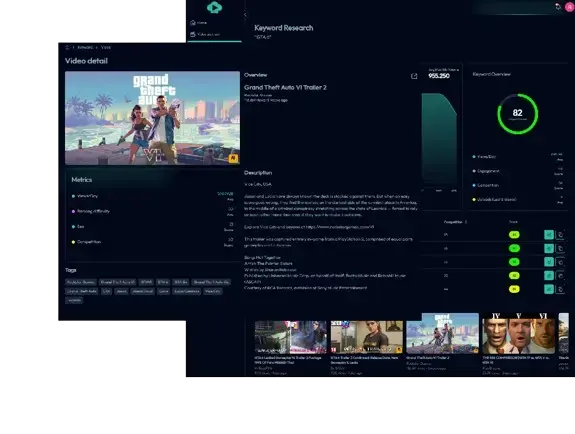Viewport: 575px width, 434px height.
Task: Click the Keyword Research page heading
Action: [x=284, y=28]
